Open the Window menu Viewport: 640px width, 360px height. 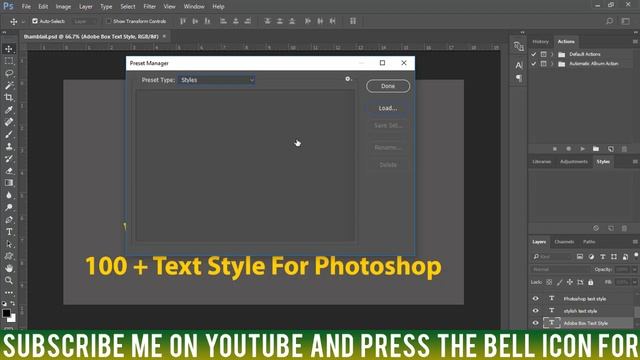(x=194, y=7)
